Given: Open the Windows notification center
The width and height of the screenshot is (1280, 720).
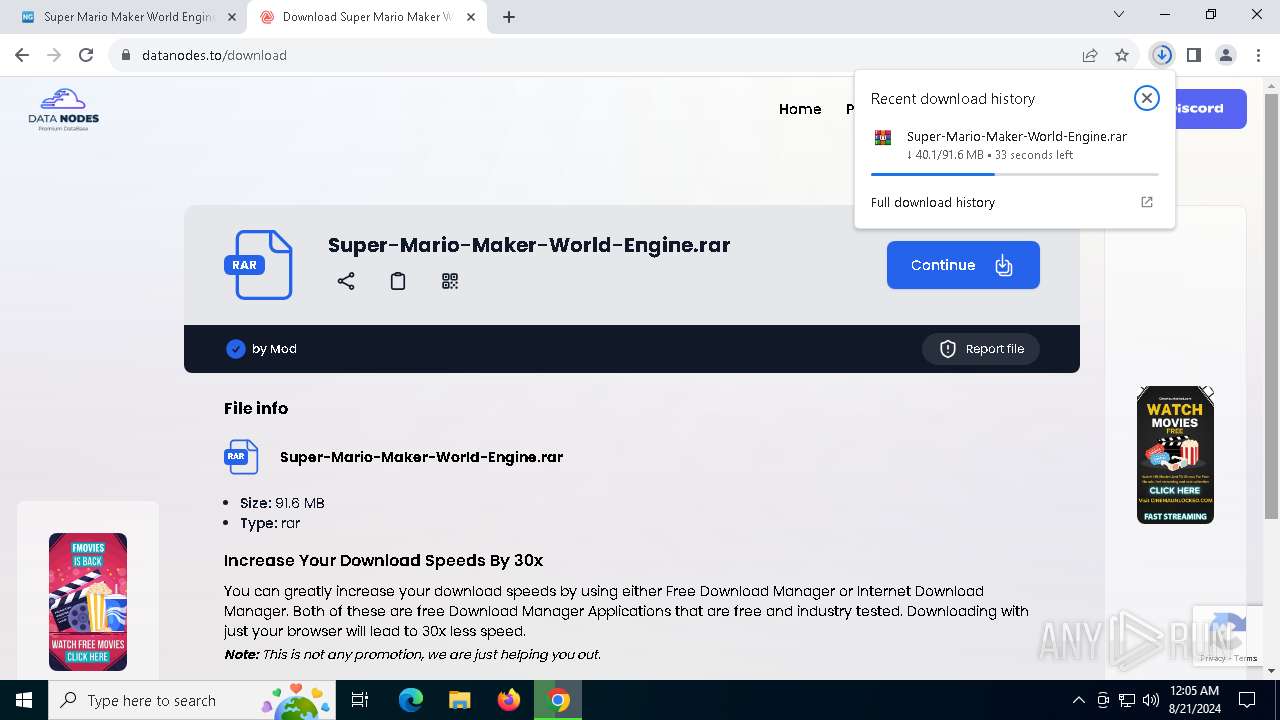Looking at the screenshot, I should click(x=1247, y=700).
